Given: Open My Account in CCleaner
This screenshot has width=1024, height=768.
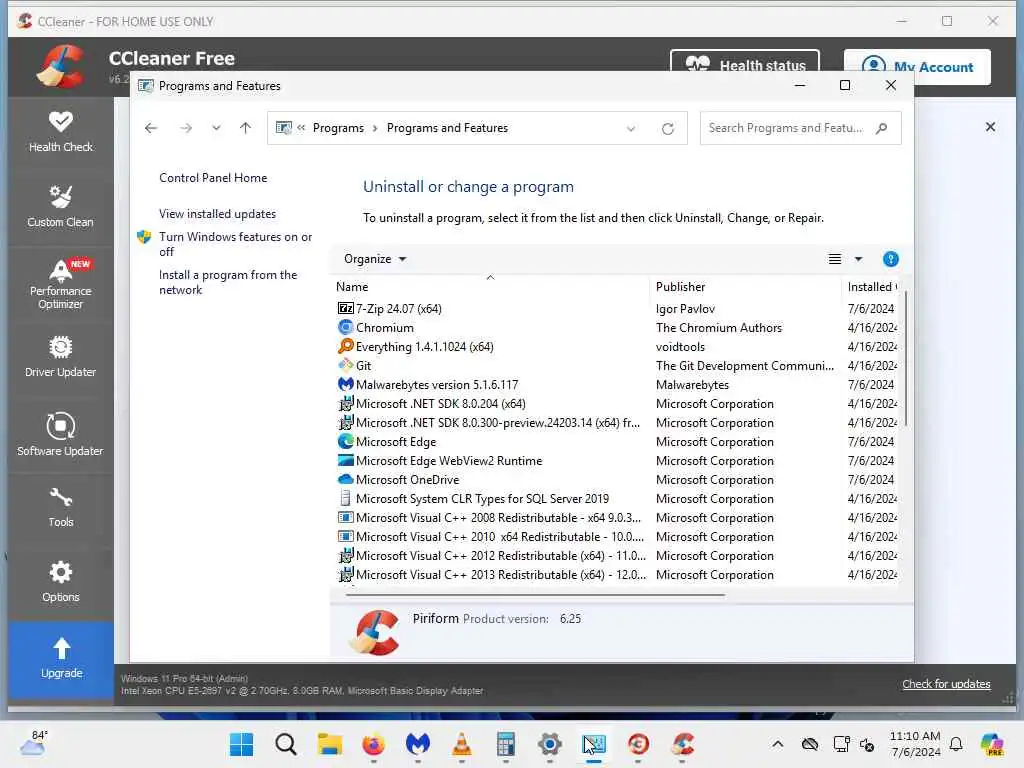Looking at the screenshot, I should pyautogui.click(x=917, y=67).
